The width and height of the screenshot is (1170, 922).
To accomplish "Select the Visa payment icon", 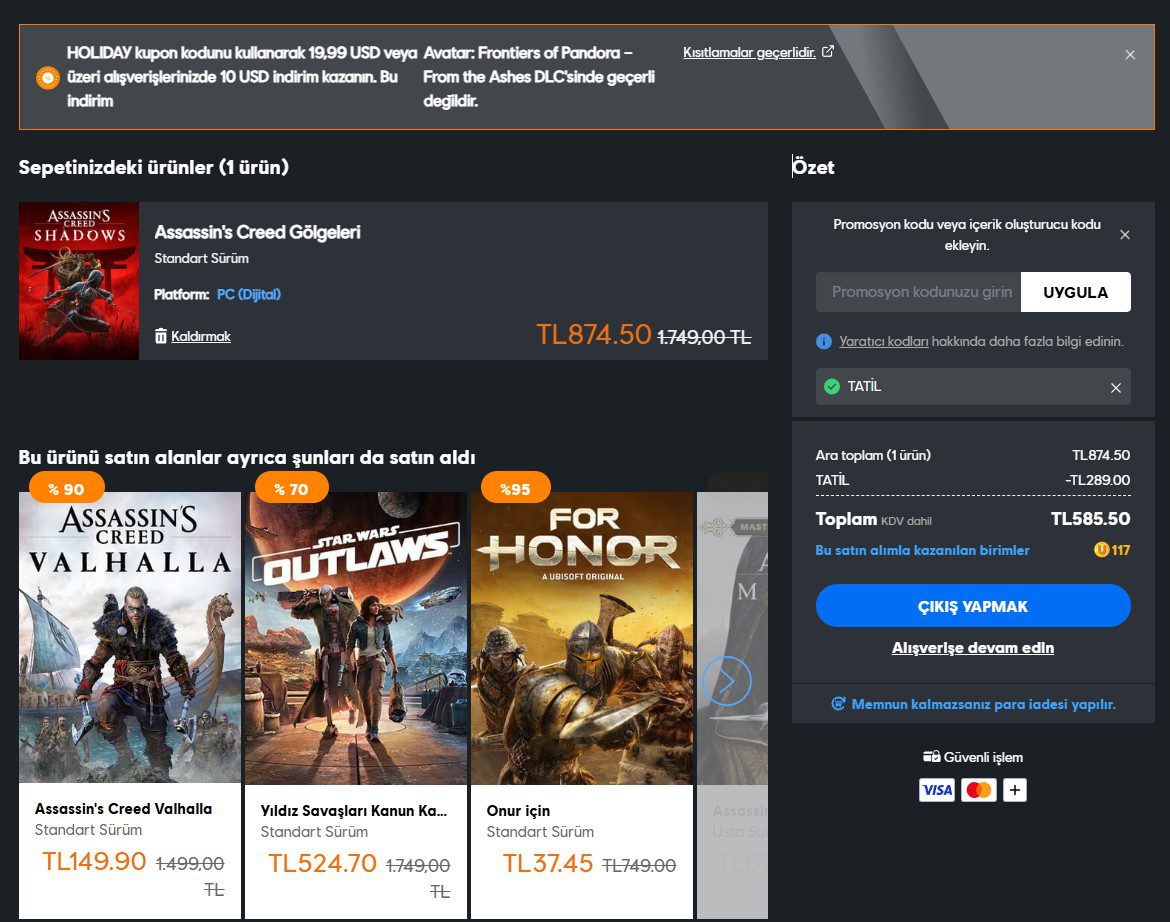I will point(936,789).
